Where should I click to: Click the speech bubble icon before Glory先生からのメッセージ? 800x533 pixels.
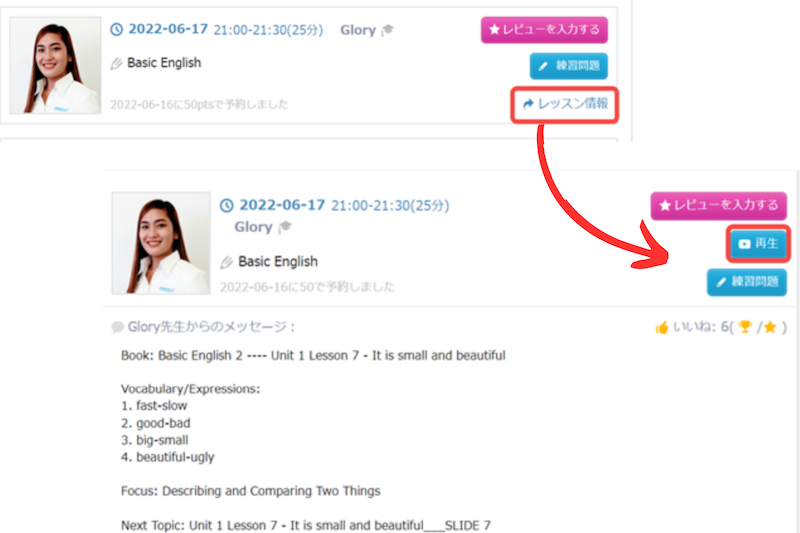tap(118, 327)
